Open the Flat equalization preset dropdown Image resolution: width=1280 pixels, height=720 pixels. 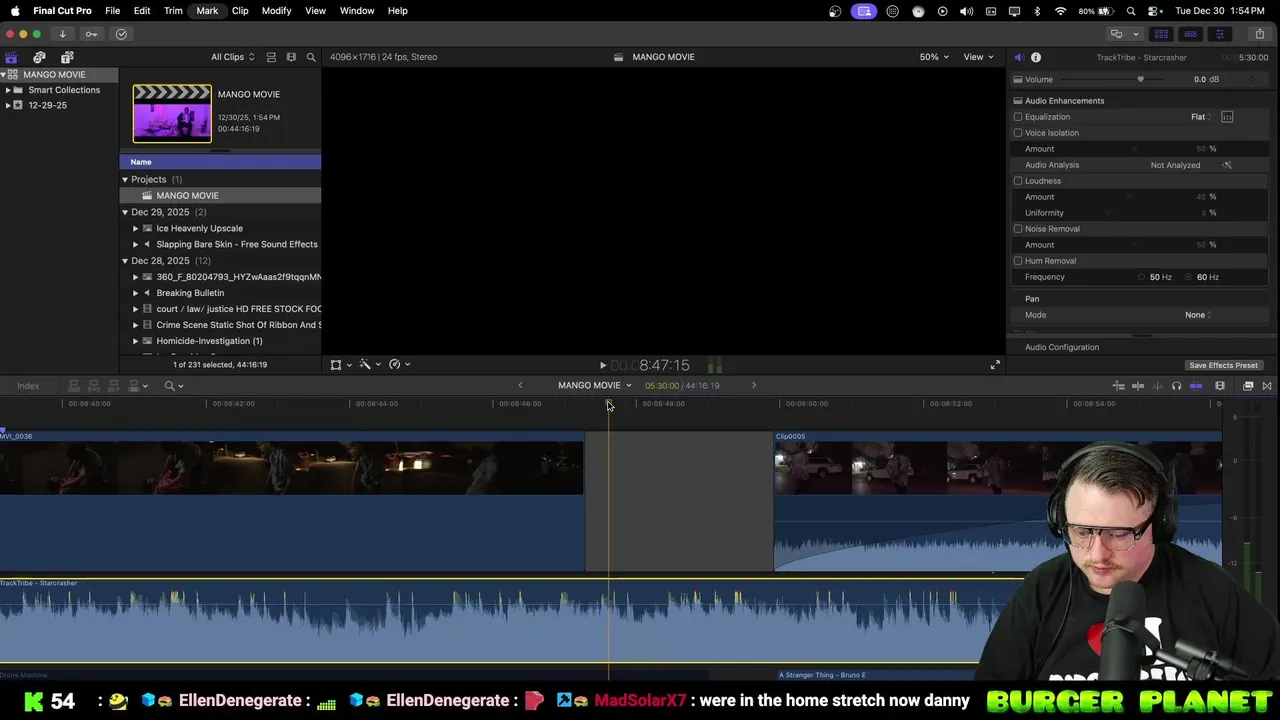(x=1201, y=117)
